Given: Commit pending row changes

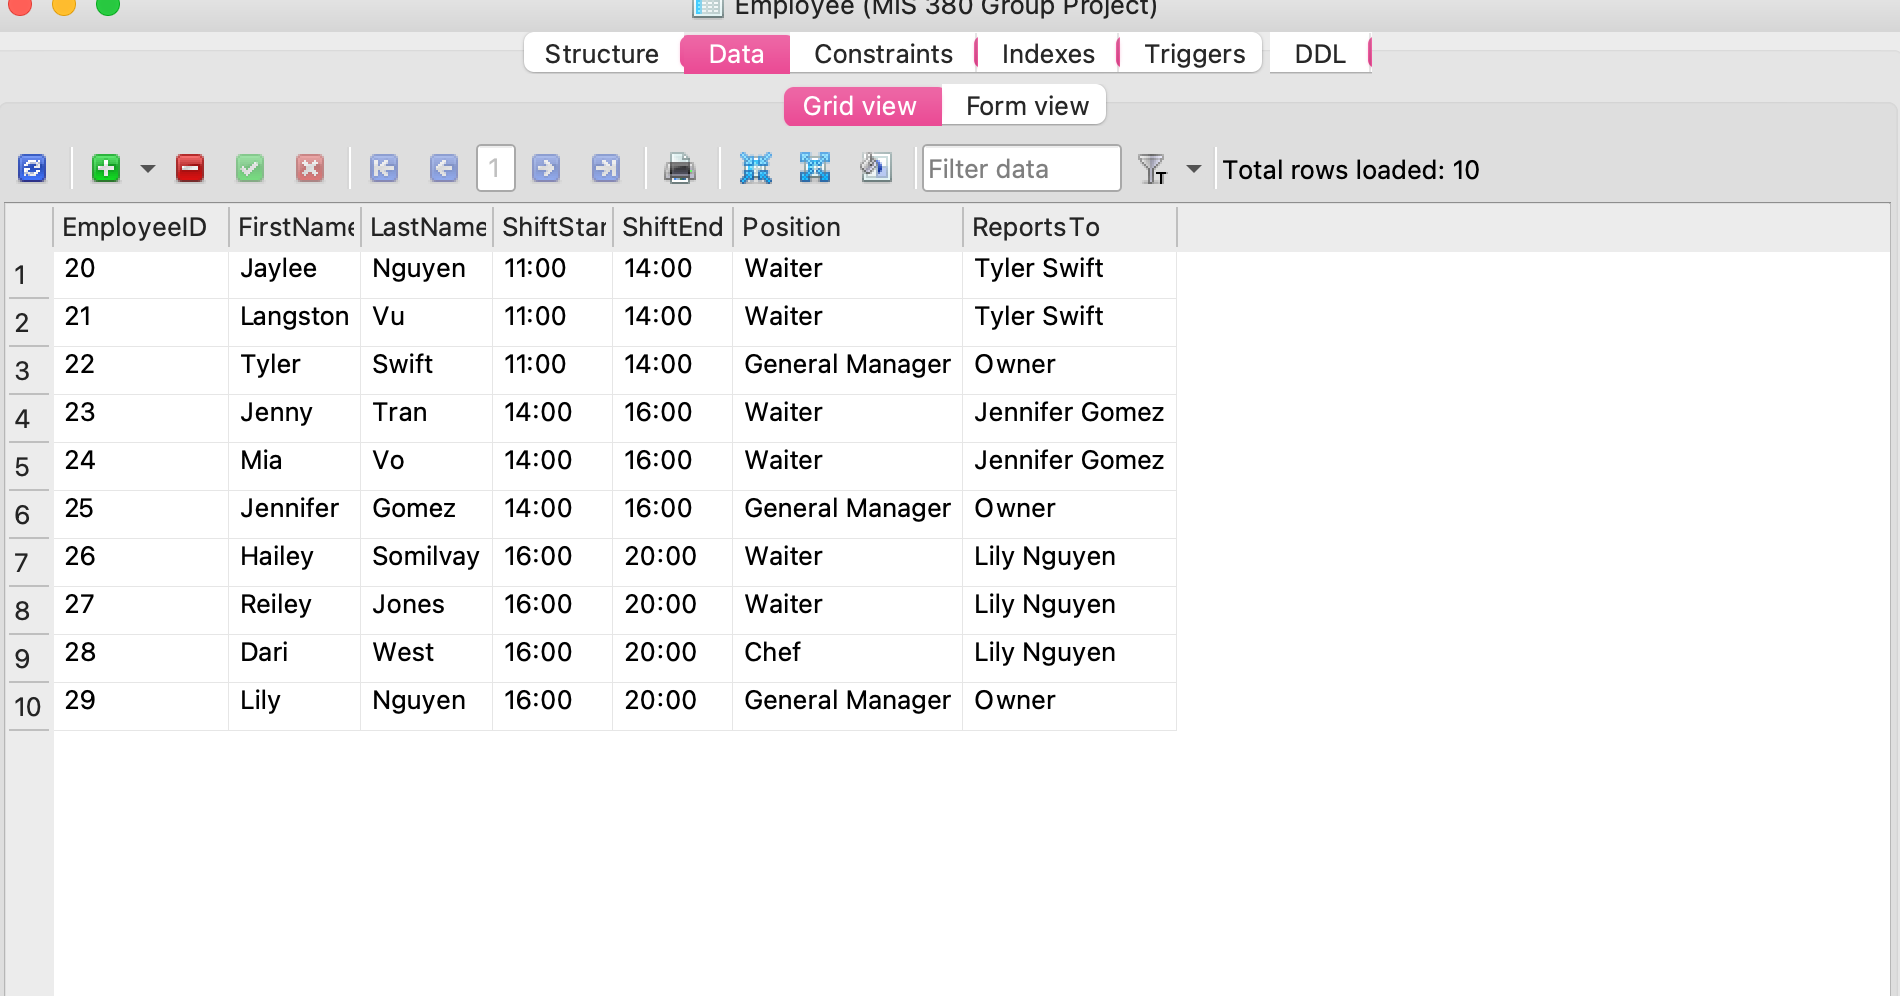Looking at the screenshot, I should 250,168.
